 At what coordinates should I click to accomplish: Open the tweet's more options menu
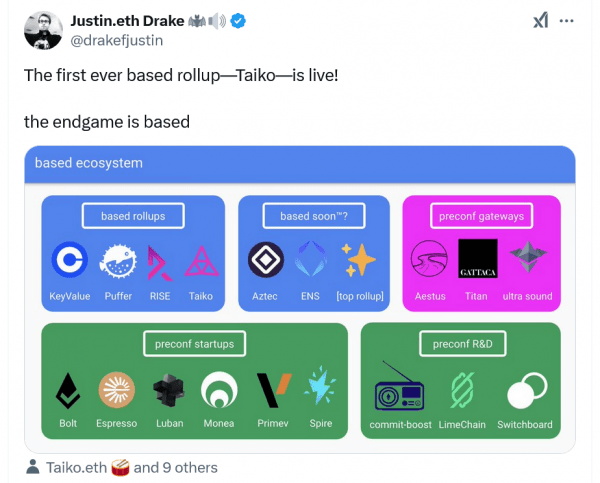click(x=567, y=21)
